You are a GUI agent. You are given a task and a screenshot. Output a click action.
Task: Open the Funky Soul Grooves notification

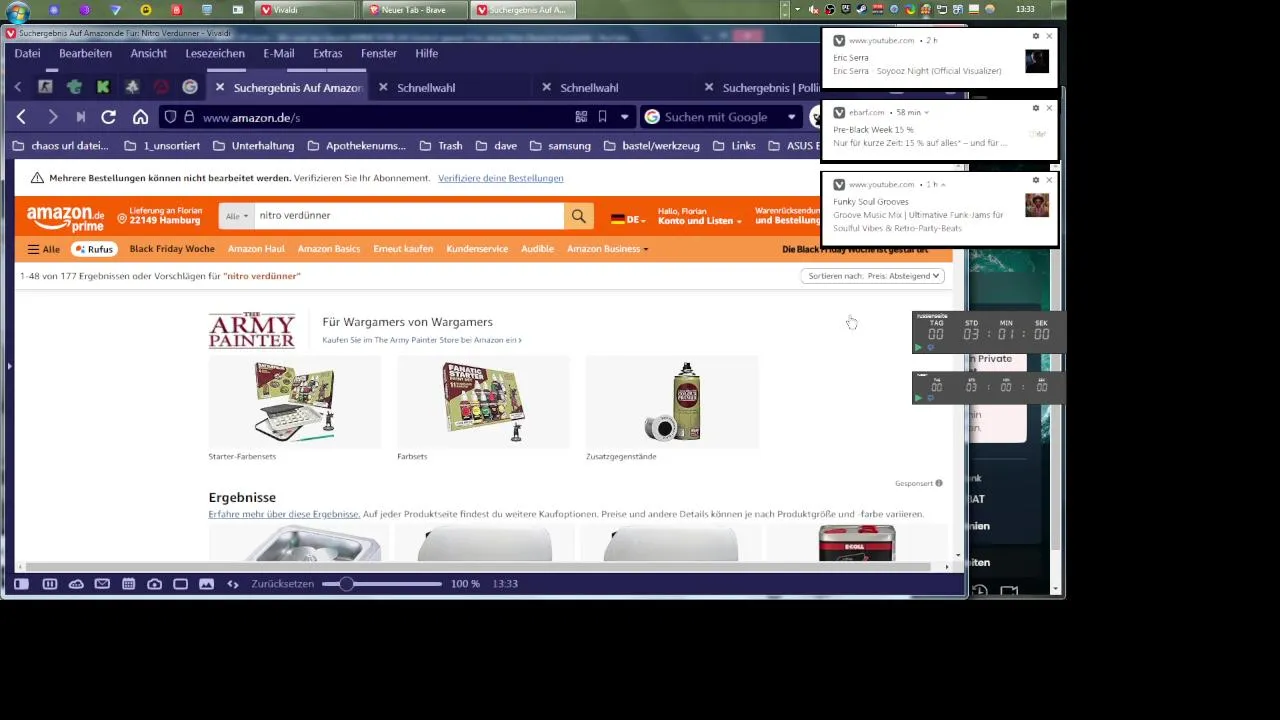[939, 208]
